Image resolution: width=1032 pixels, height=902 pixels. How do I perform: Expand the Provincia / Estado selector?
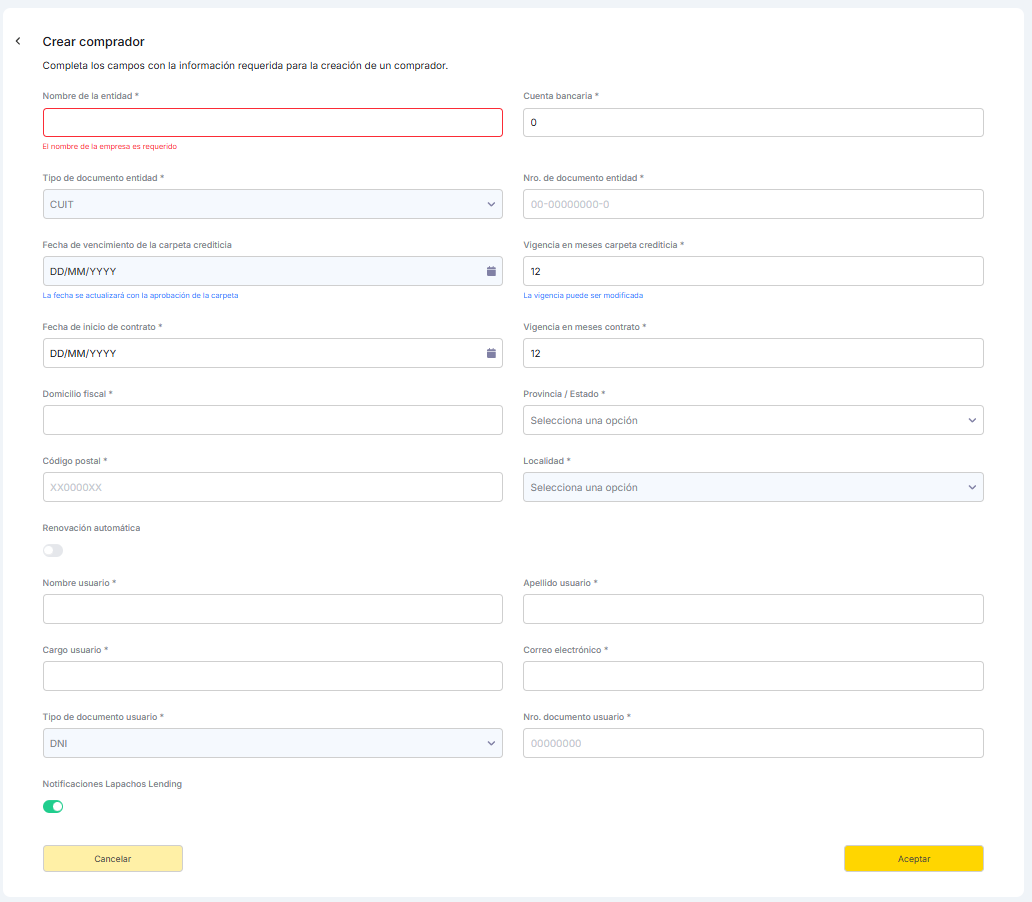pyautogui.click(x=752, y=420)
